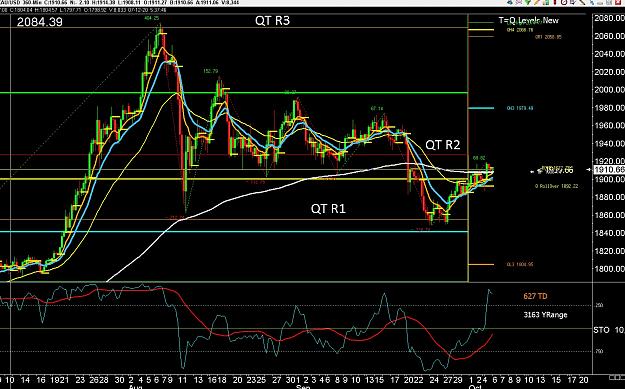Click the "0R1 2058.95" level label
This screenshot has width=625, height=389.
point(548,37)
